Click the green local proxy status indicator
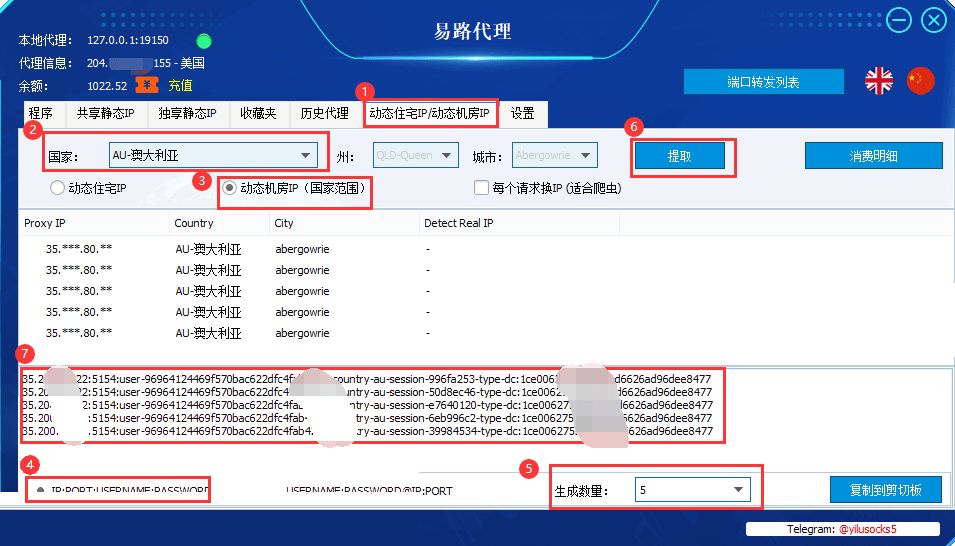 204,41
